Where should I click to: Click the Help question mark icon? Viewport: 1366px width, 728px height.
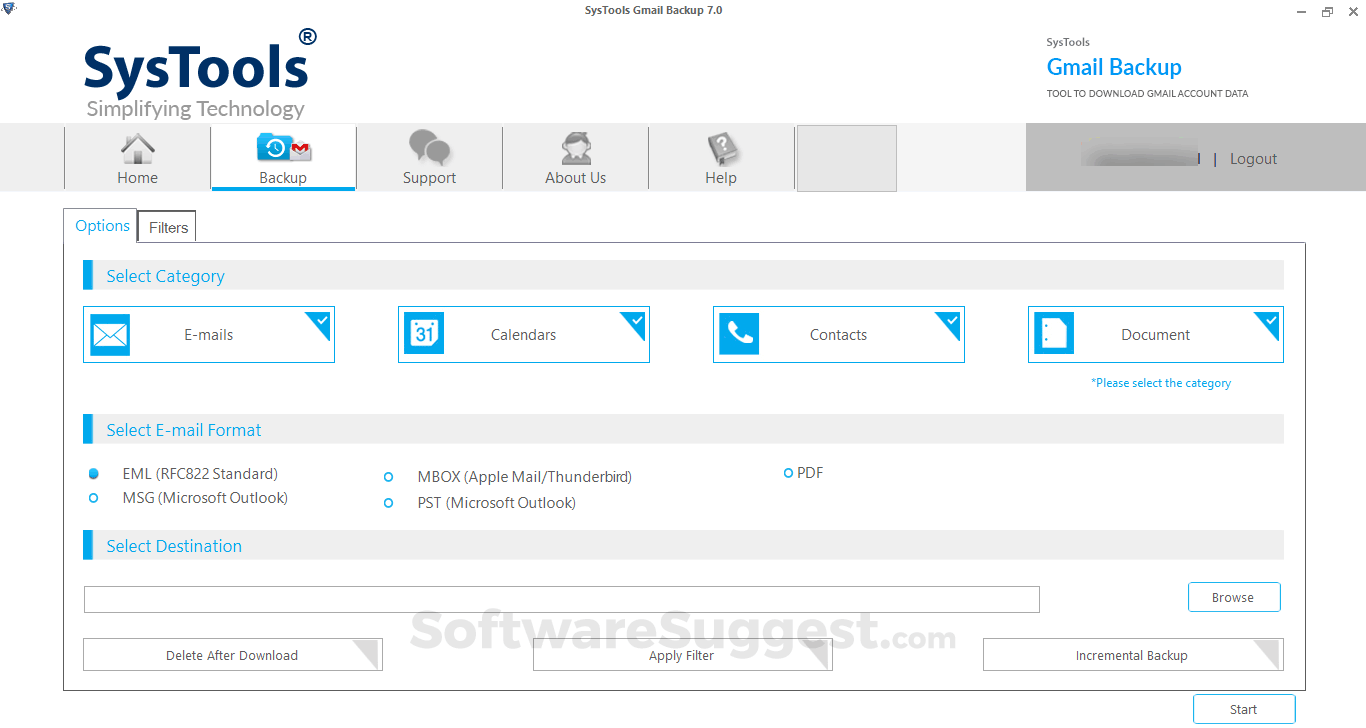(x=721, y=147)
